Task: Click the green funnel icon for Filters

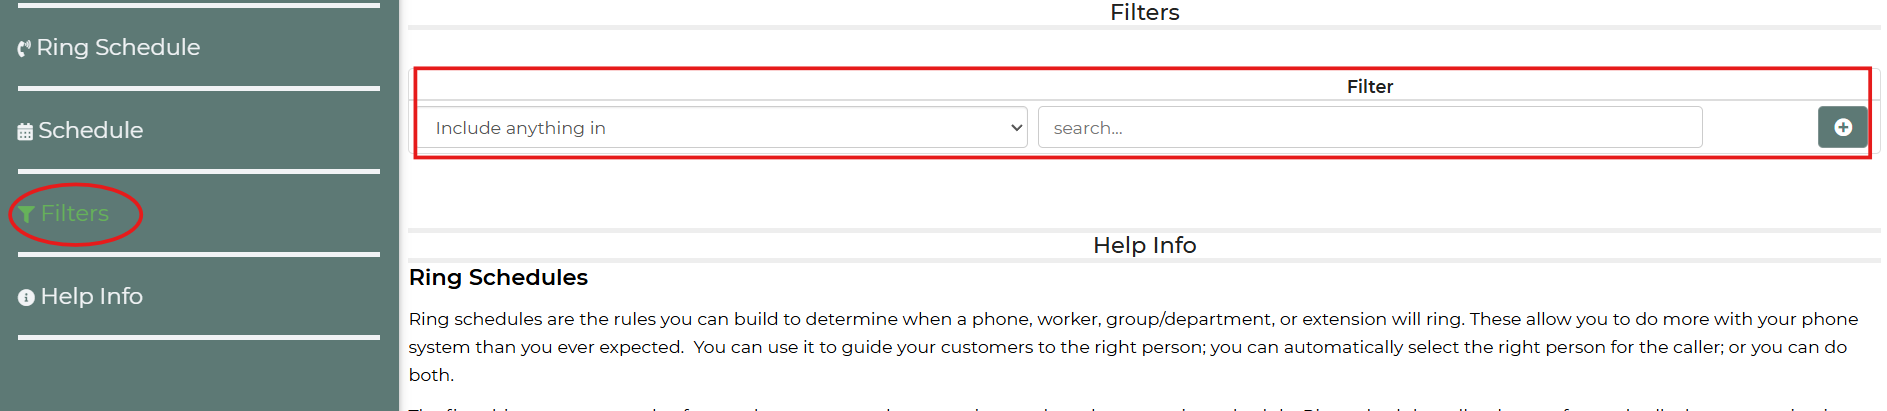Action: (27, 214)
